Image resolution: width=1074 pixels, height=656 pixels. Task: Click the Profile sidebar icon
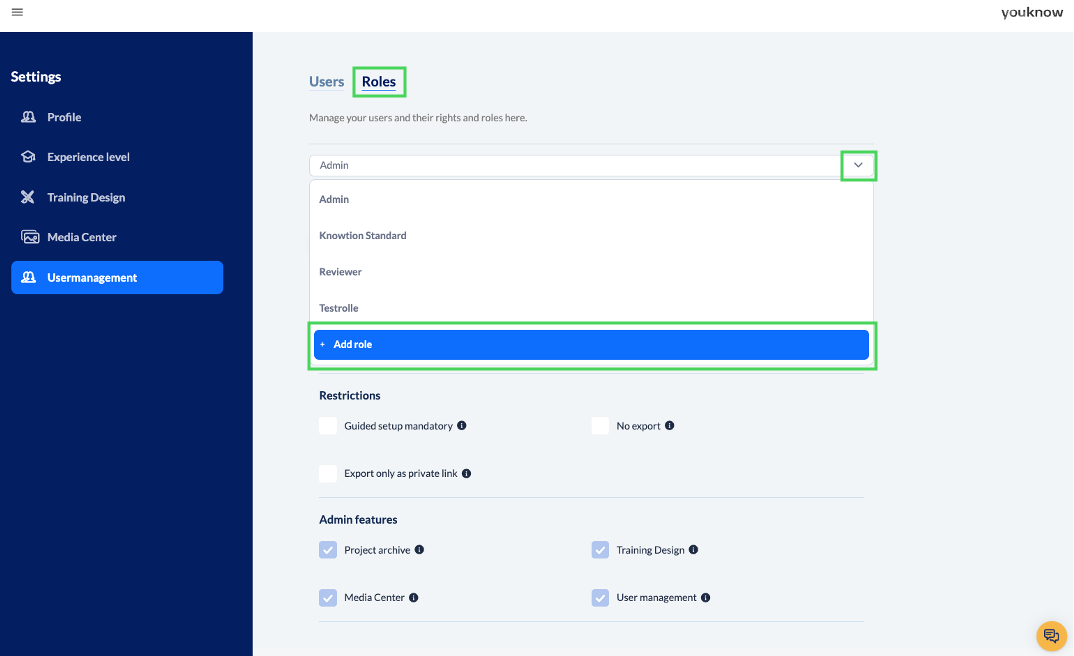coord(28,117)
